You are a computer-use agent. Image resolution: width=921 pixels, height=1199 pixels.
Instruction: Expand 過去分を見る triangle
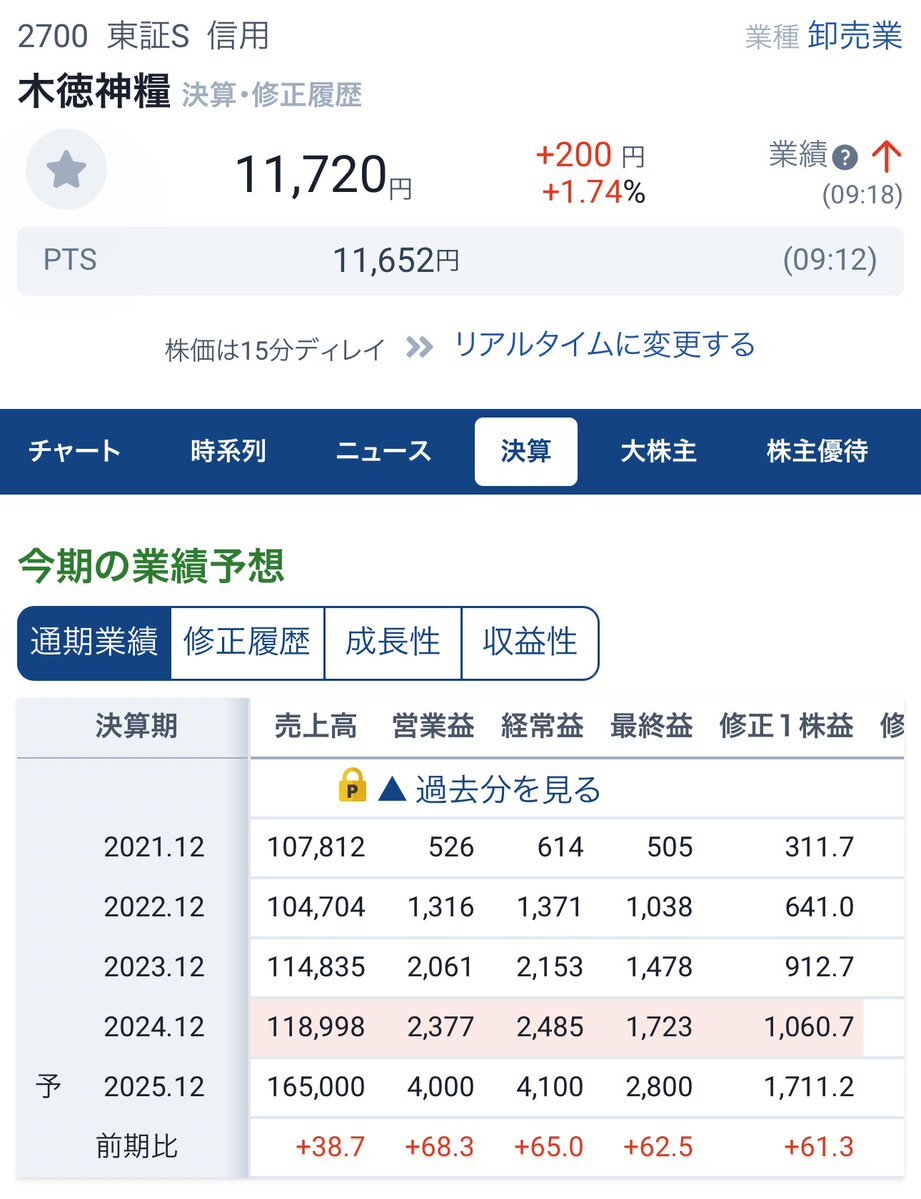(392, 788)
